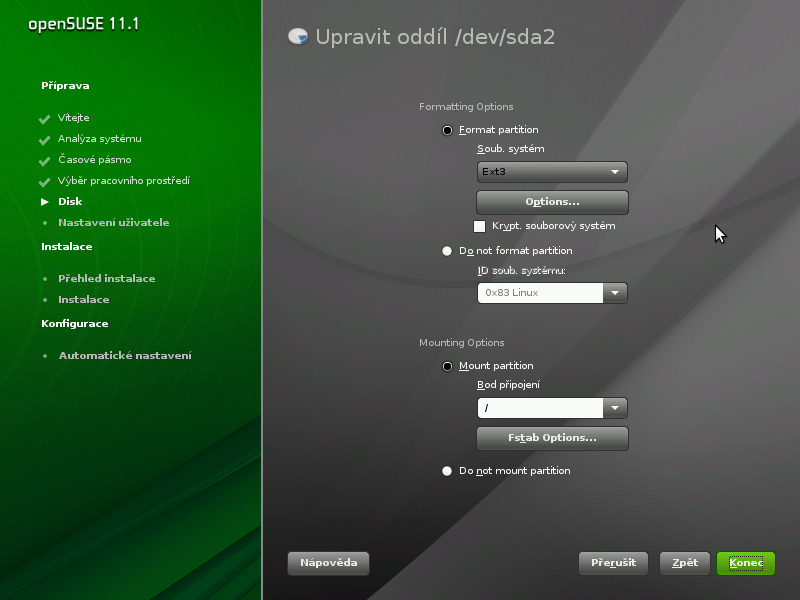Click the openSUSE 11.1 logo text
Screen dimensions: 800x600
click(84, 24)
